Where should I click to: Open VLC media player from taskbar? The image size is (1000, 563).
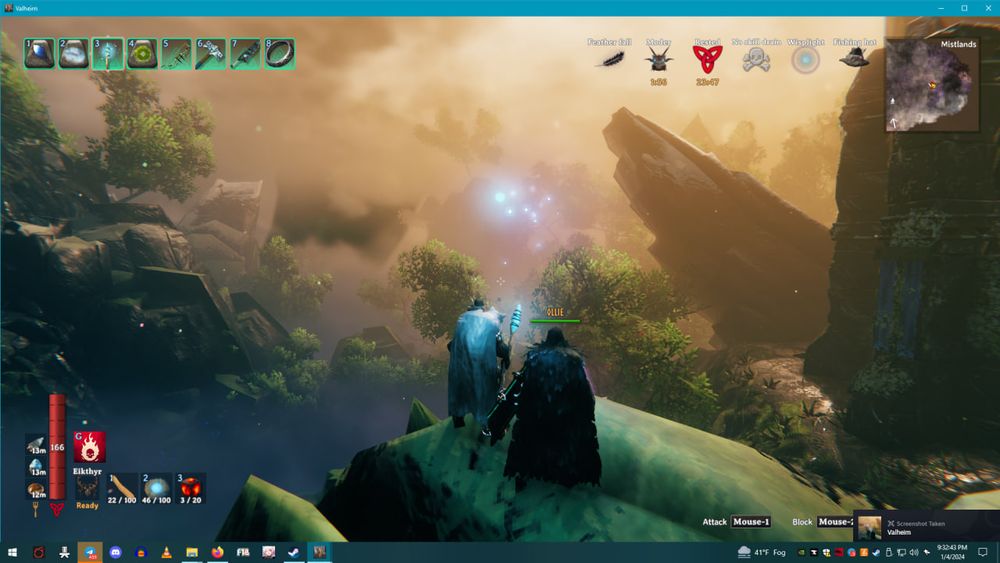166,552
